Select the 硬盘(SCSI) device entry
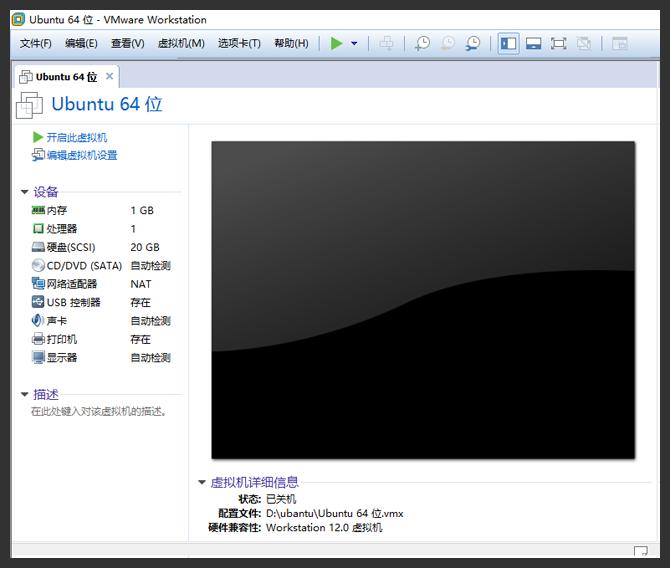The height and width of the screenshot is (568, 670). point(75,247)
